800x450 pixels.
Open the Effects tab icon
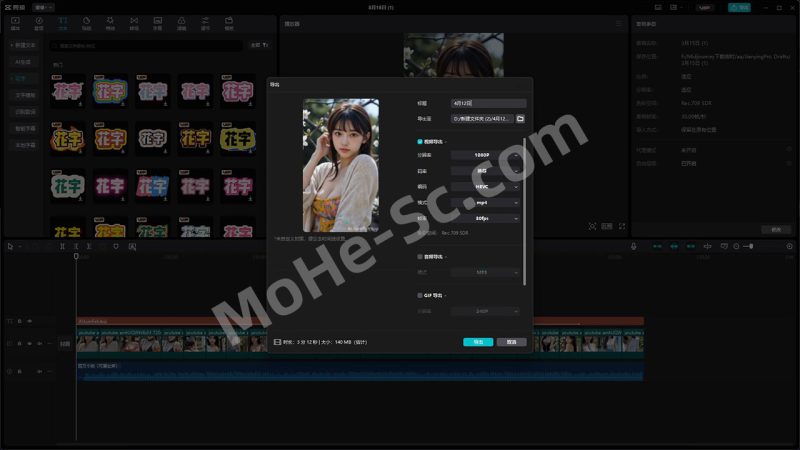pyautogui.click(x=110, y=23)
